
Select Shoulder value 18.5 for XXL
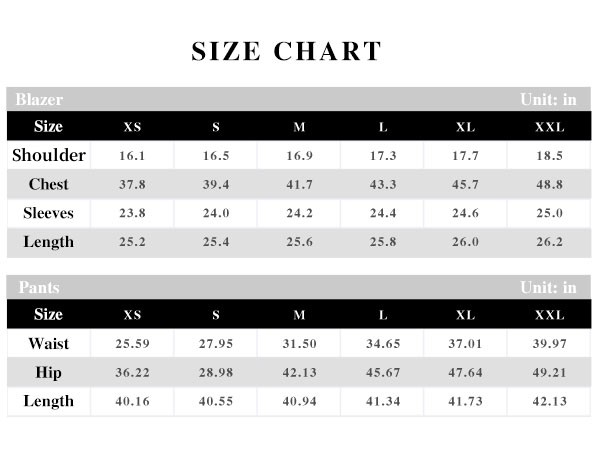click(x=549, y=156)
